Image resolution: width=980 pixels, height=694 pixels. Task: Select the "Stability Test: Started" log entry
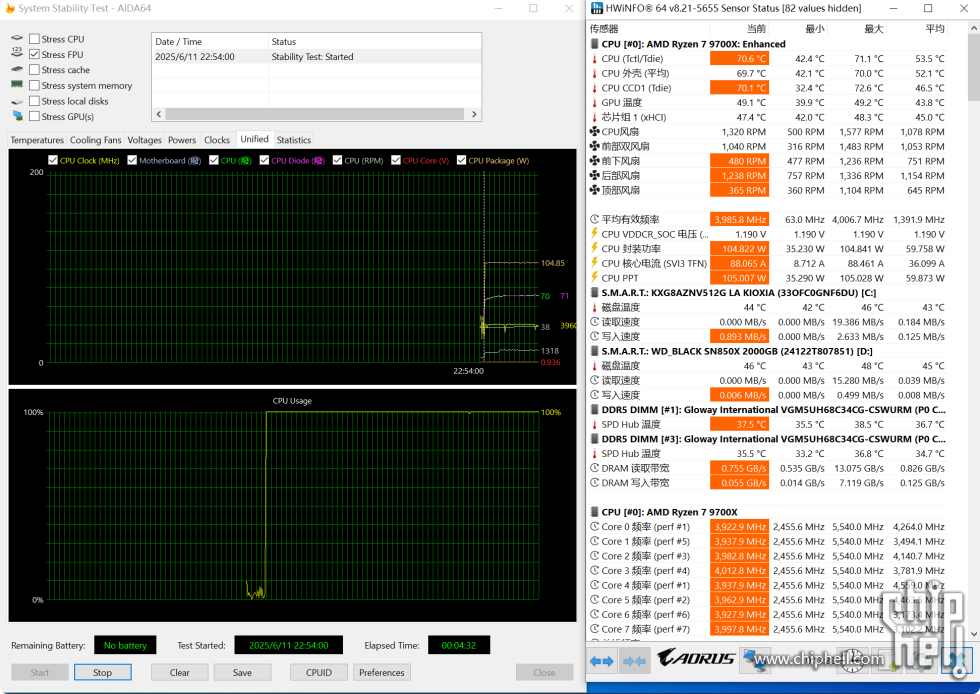pos(316,57)
